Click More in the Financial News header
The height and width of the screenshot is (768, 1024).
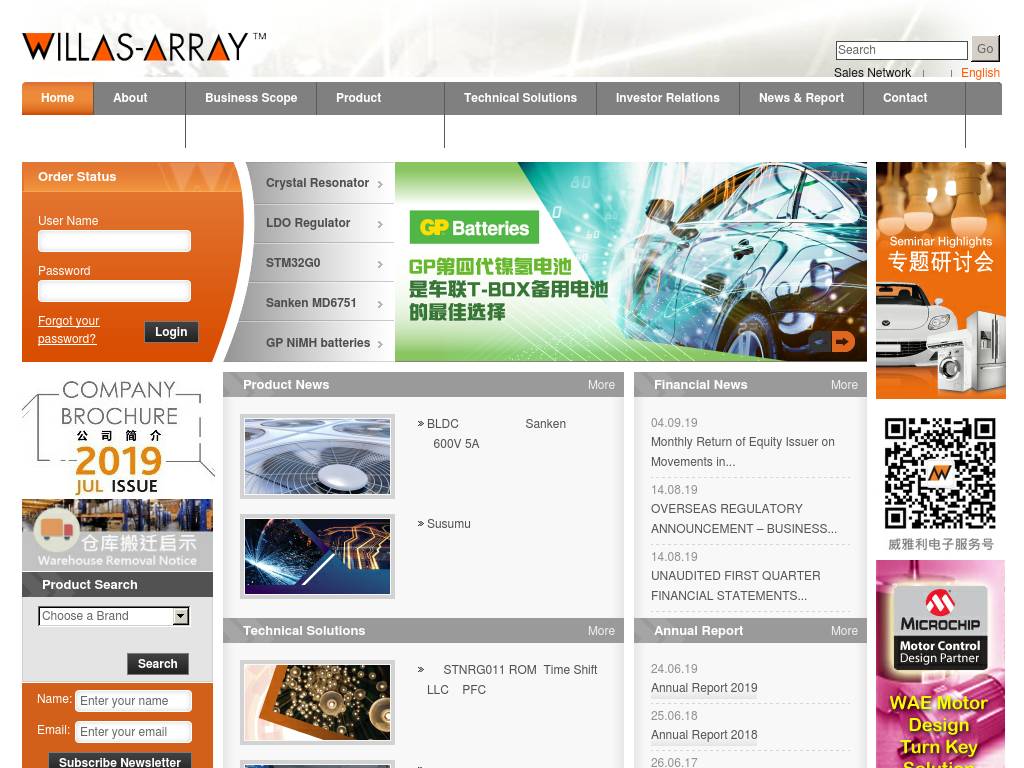[844, 385]
